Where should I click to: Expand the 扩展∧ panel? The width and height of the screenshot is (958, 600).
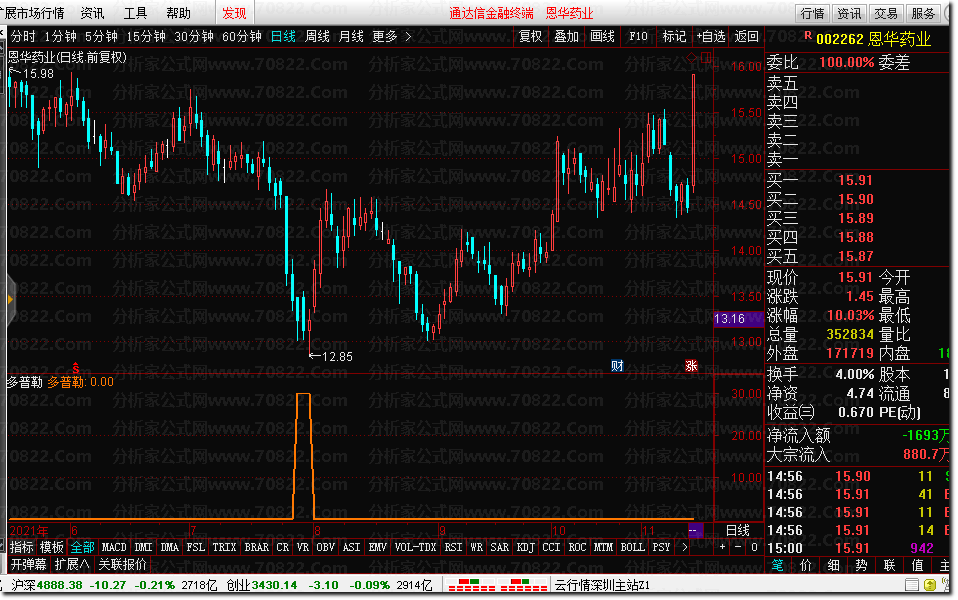point(72,564)
